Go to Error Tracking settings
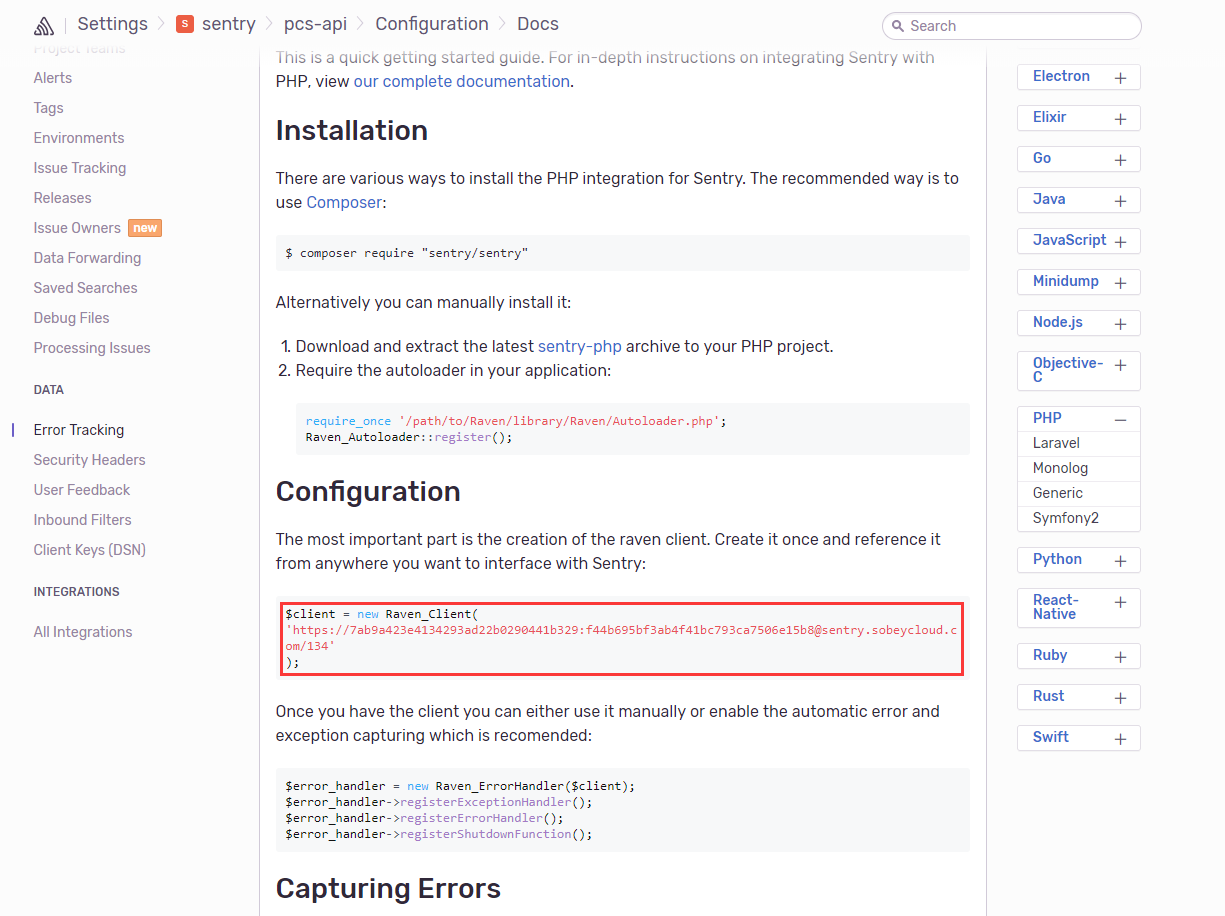The width and height of the screenshot is (1225, 916). (79, 430)
